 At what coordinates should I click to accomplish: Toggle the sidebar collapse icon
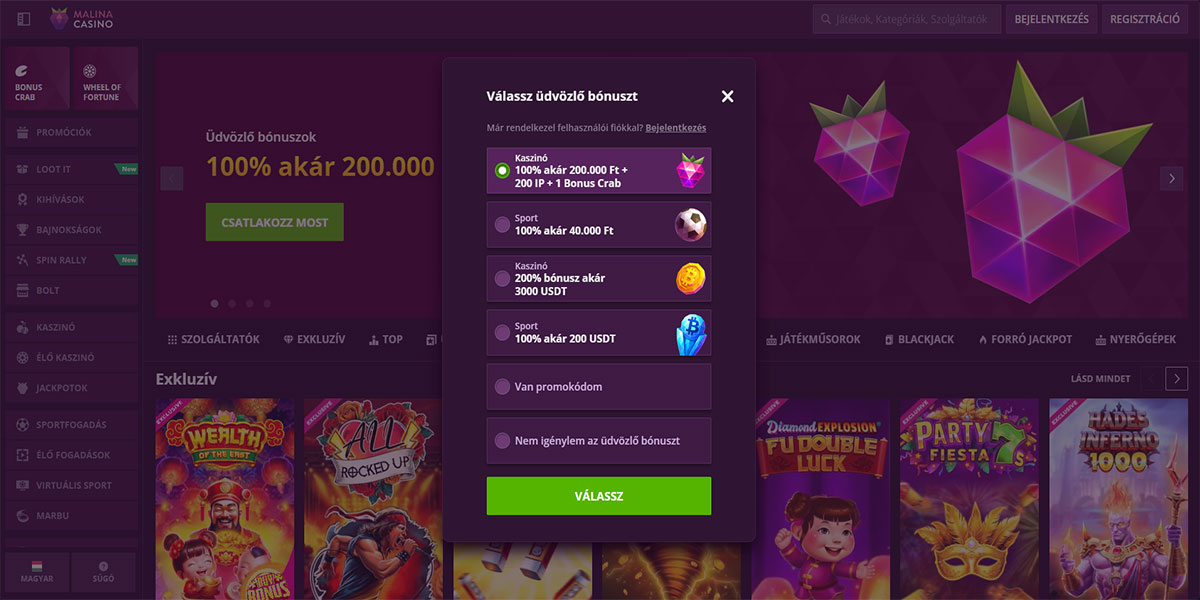point(24,19)
